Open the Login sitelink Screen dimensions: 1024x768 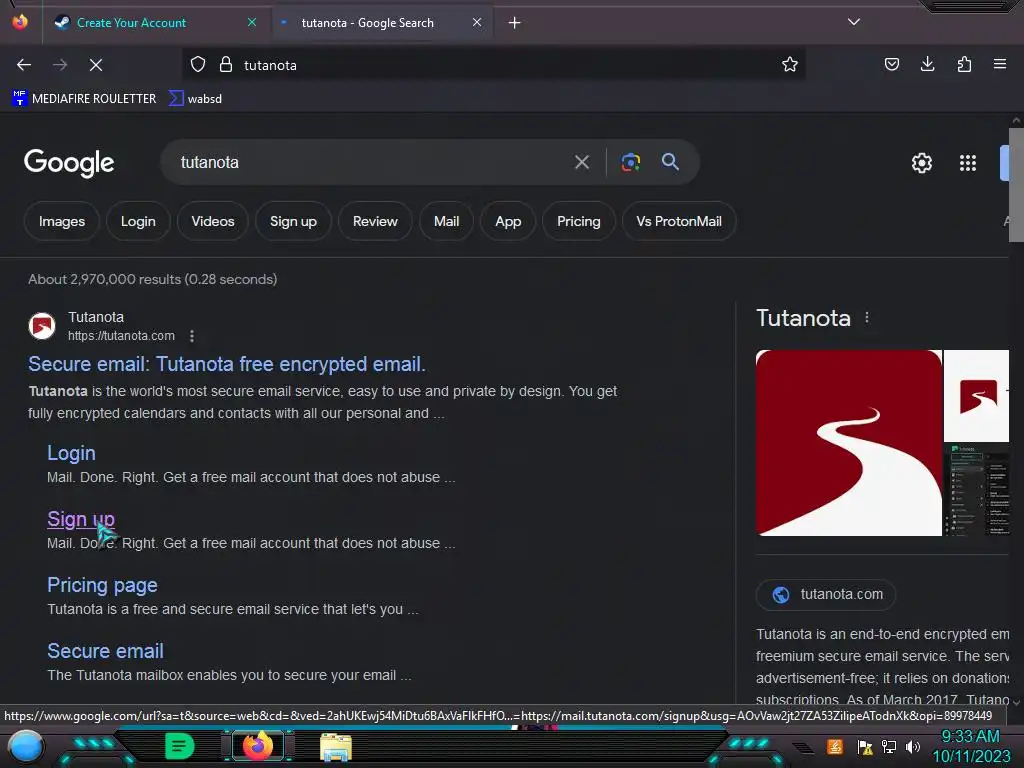(71, 453)
